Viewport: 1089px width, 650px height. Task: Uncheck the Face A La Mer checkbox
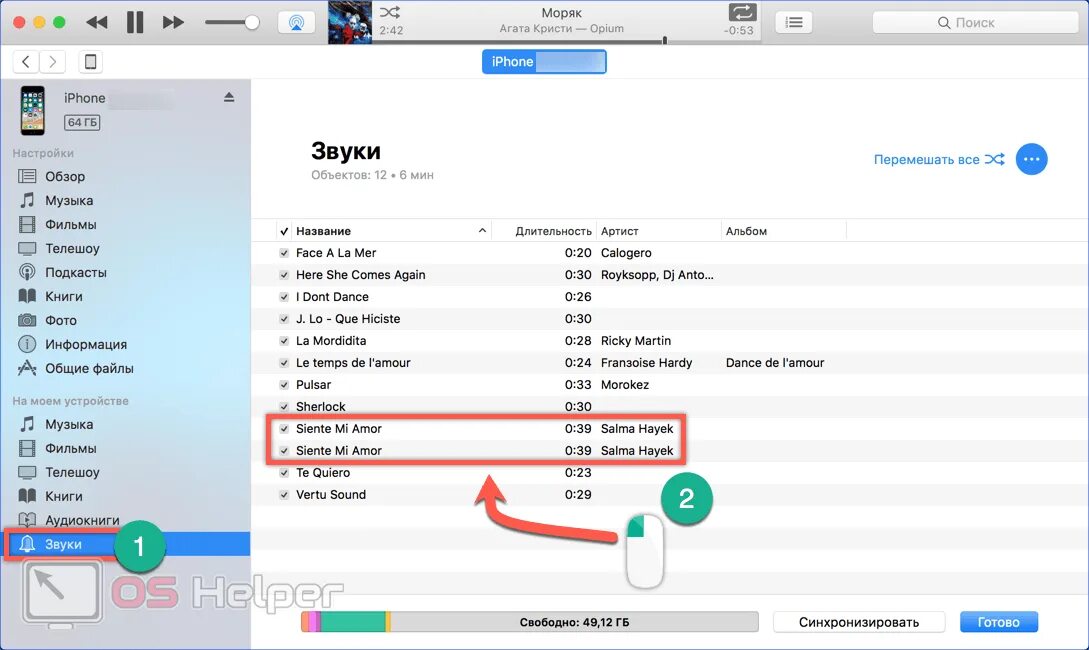[x=284, y=253]
